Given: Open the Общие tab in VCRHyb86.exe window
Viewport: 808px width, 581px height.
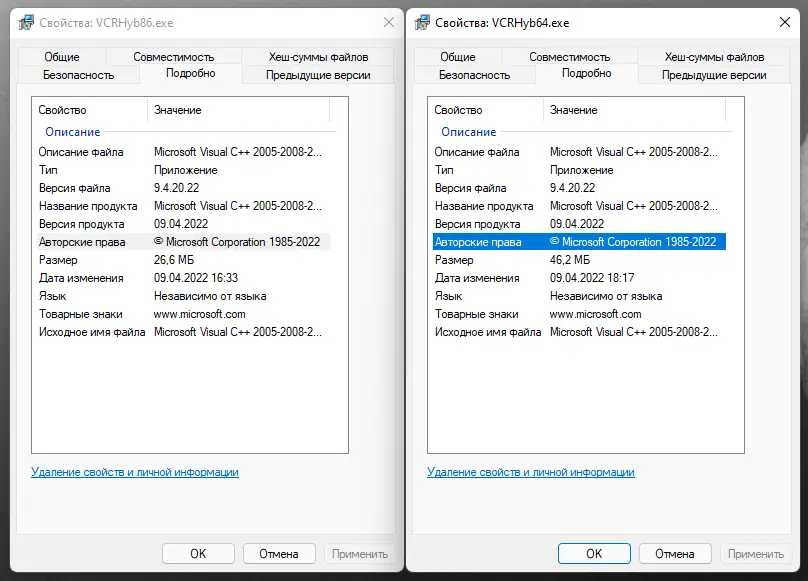Looking at the screenshot, I should tap(62, 57).
